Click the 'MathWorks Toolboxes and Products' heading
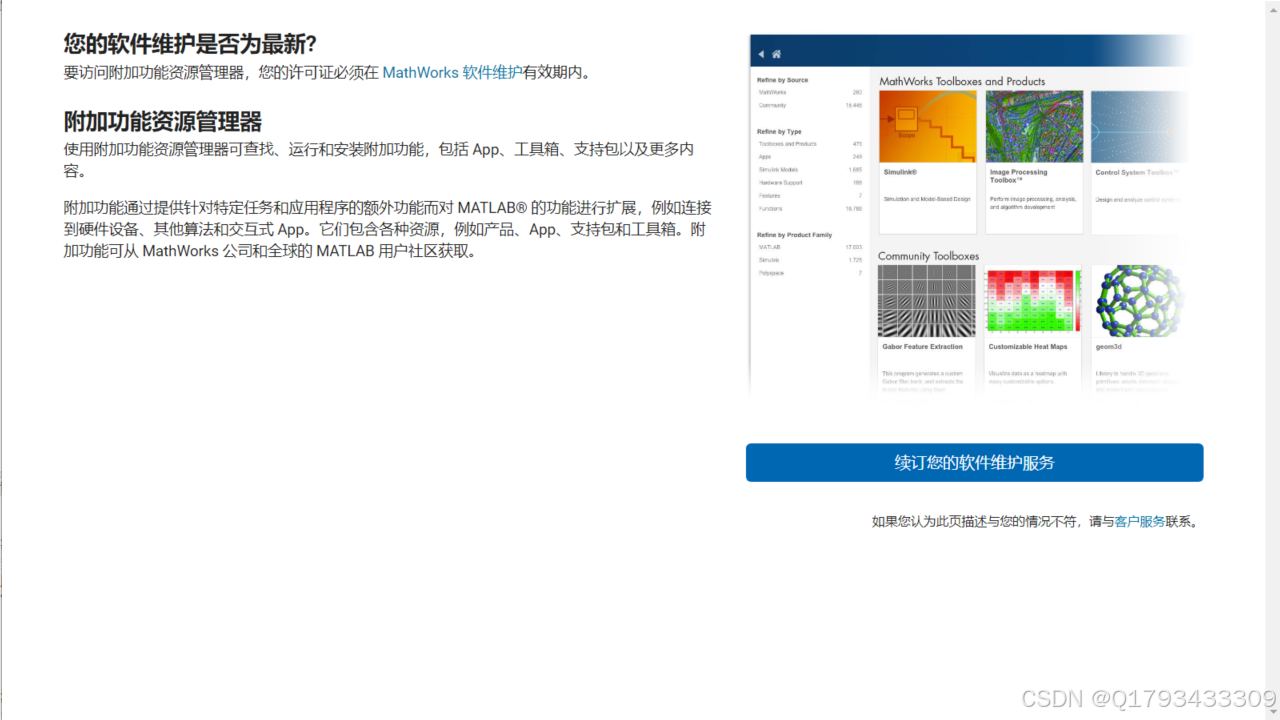This screenshot has width=1280, height=720. click(x=962, y=81)
